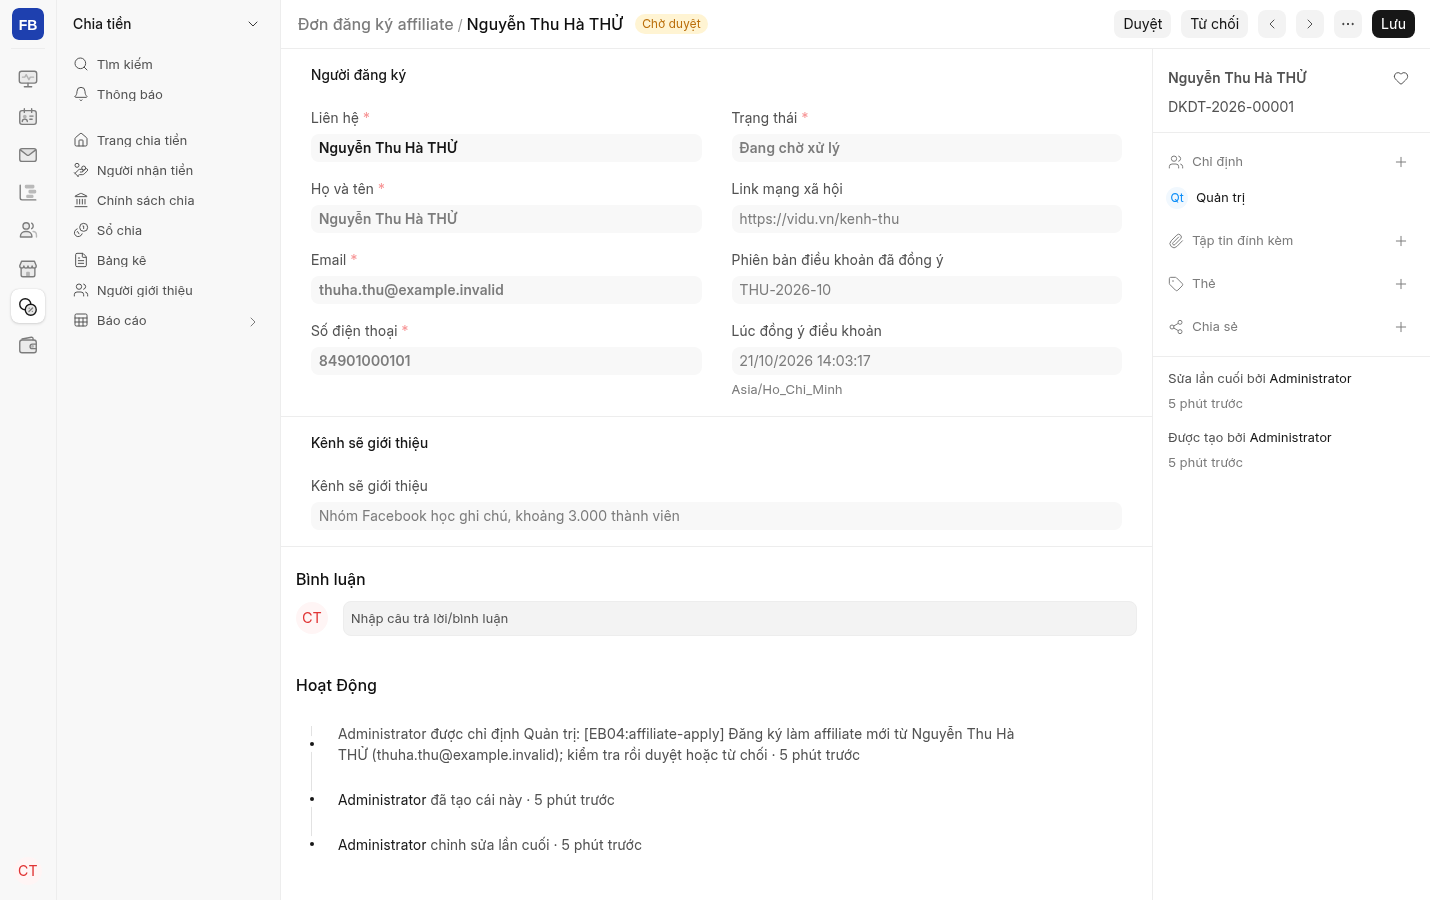1440x900 pixels.
Task: Click the Từ chối reject button
Action: click(x=1214, y=24)
